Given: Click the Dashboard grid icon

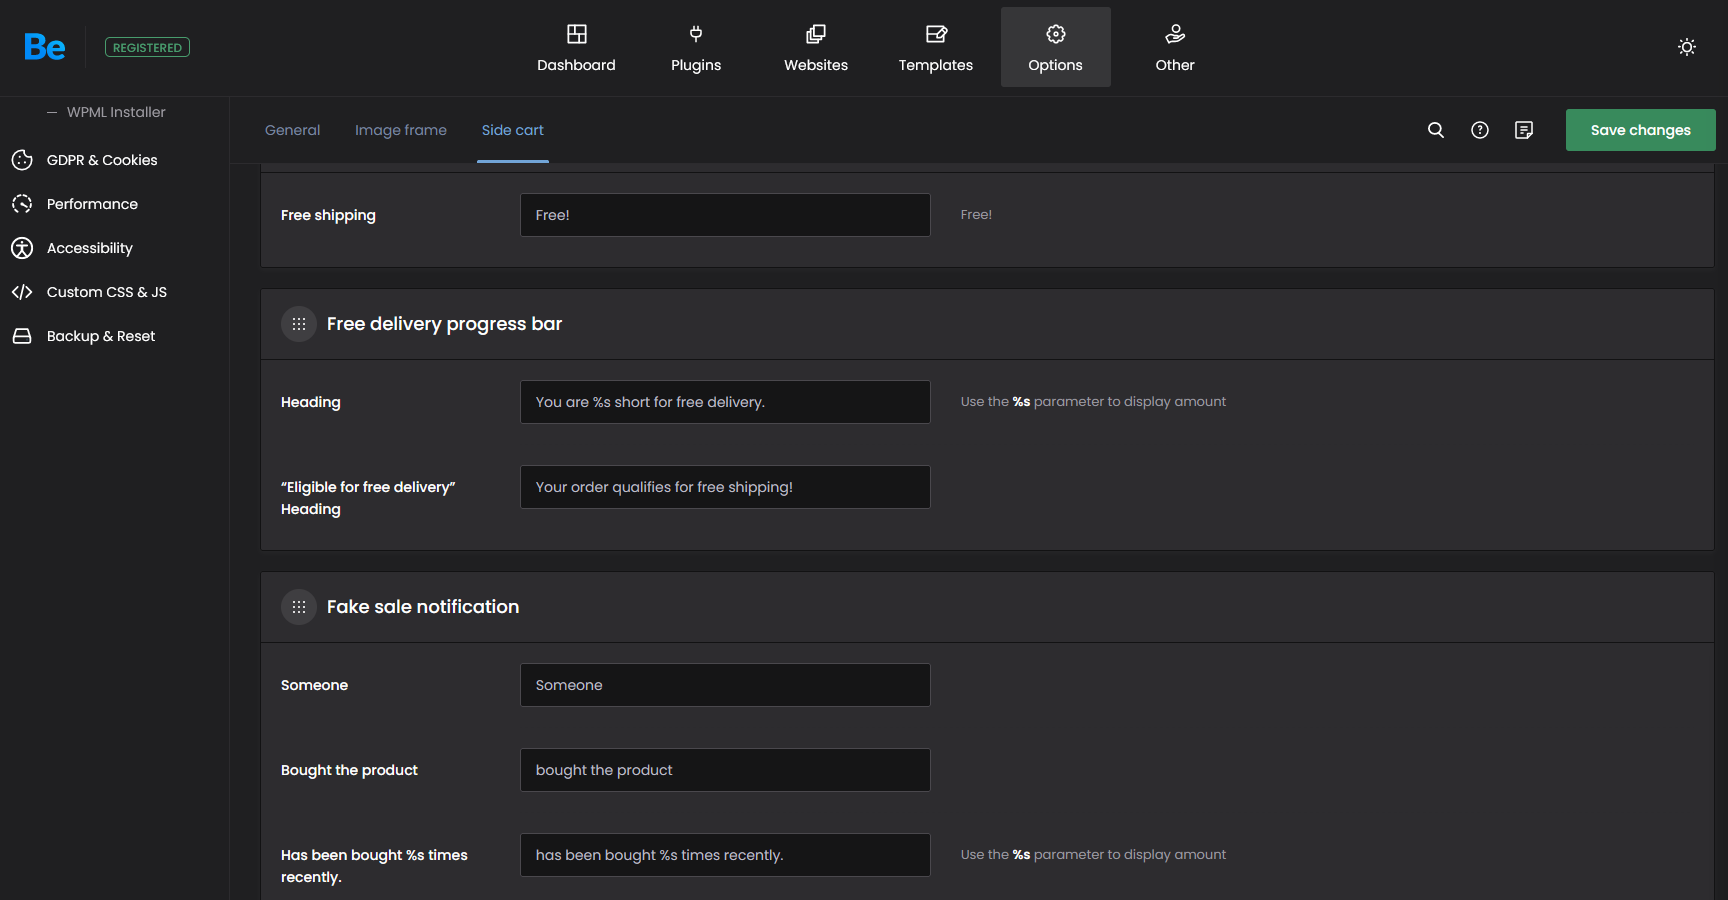Looking at the screenshot, I should [x=576, y=34].
